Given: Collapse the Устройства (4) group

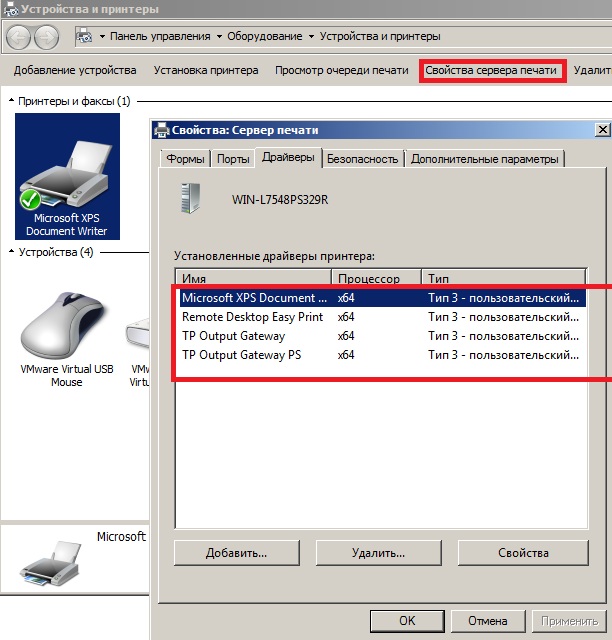Looking at the screenshot, I should pos(11,251).
